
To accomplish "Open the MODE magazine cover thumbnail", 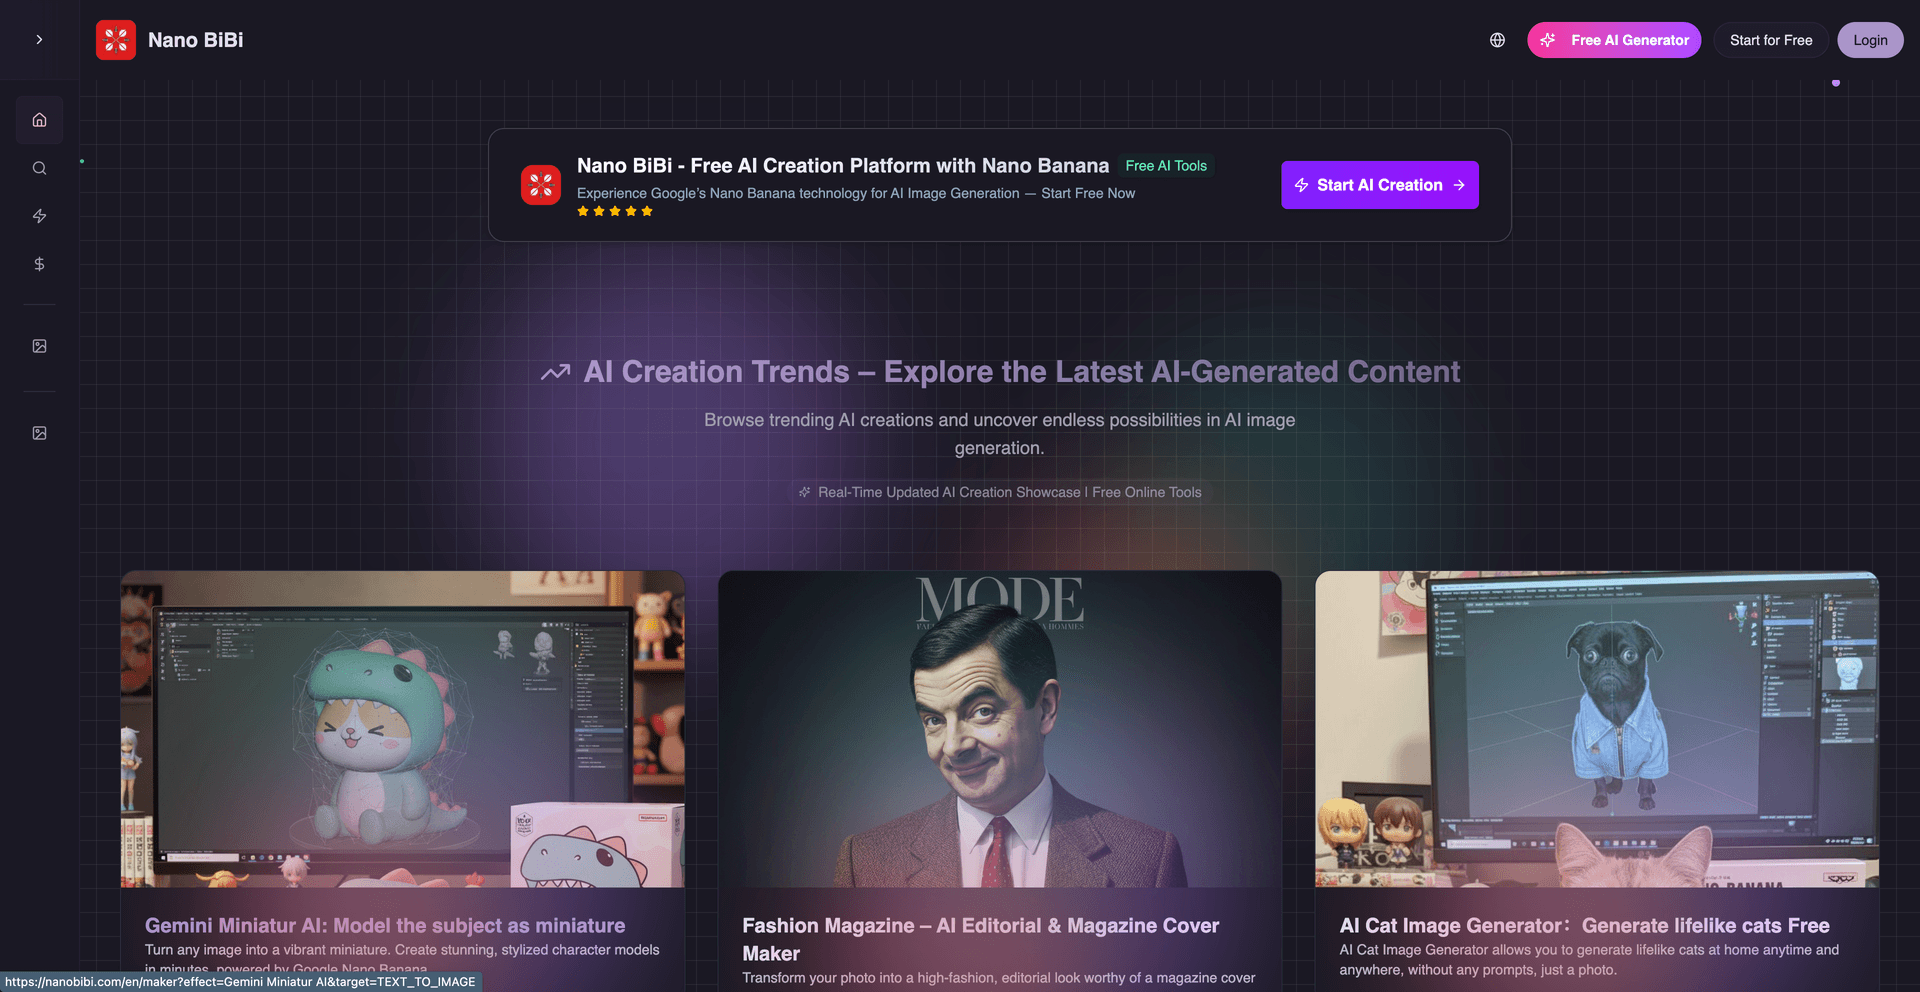I will click(999, 729).
